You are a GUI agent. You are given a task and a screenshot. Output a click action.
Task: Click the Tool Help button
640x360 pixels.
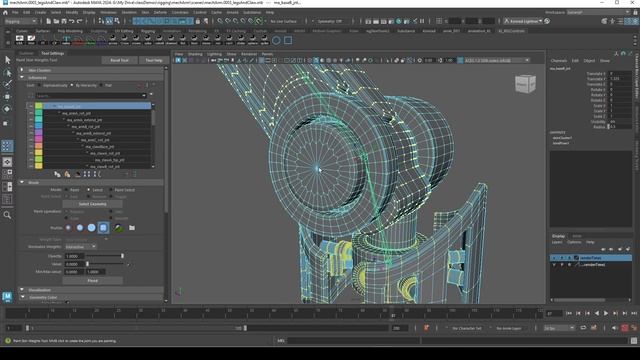154,60
